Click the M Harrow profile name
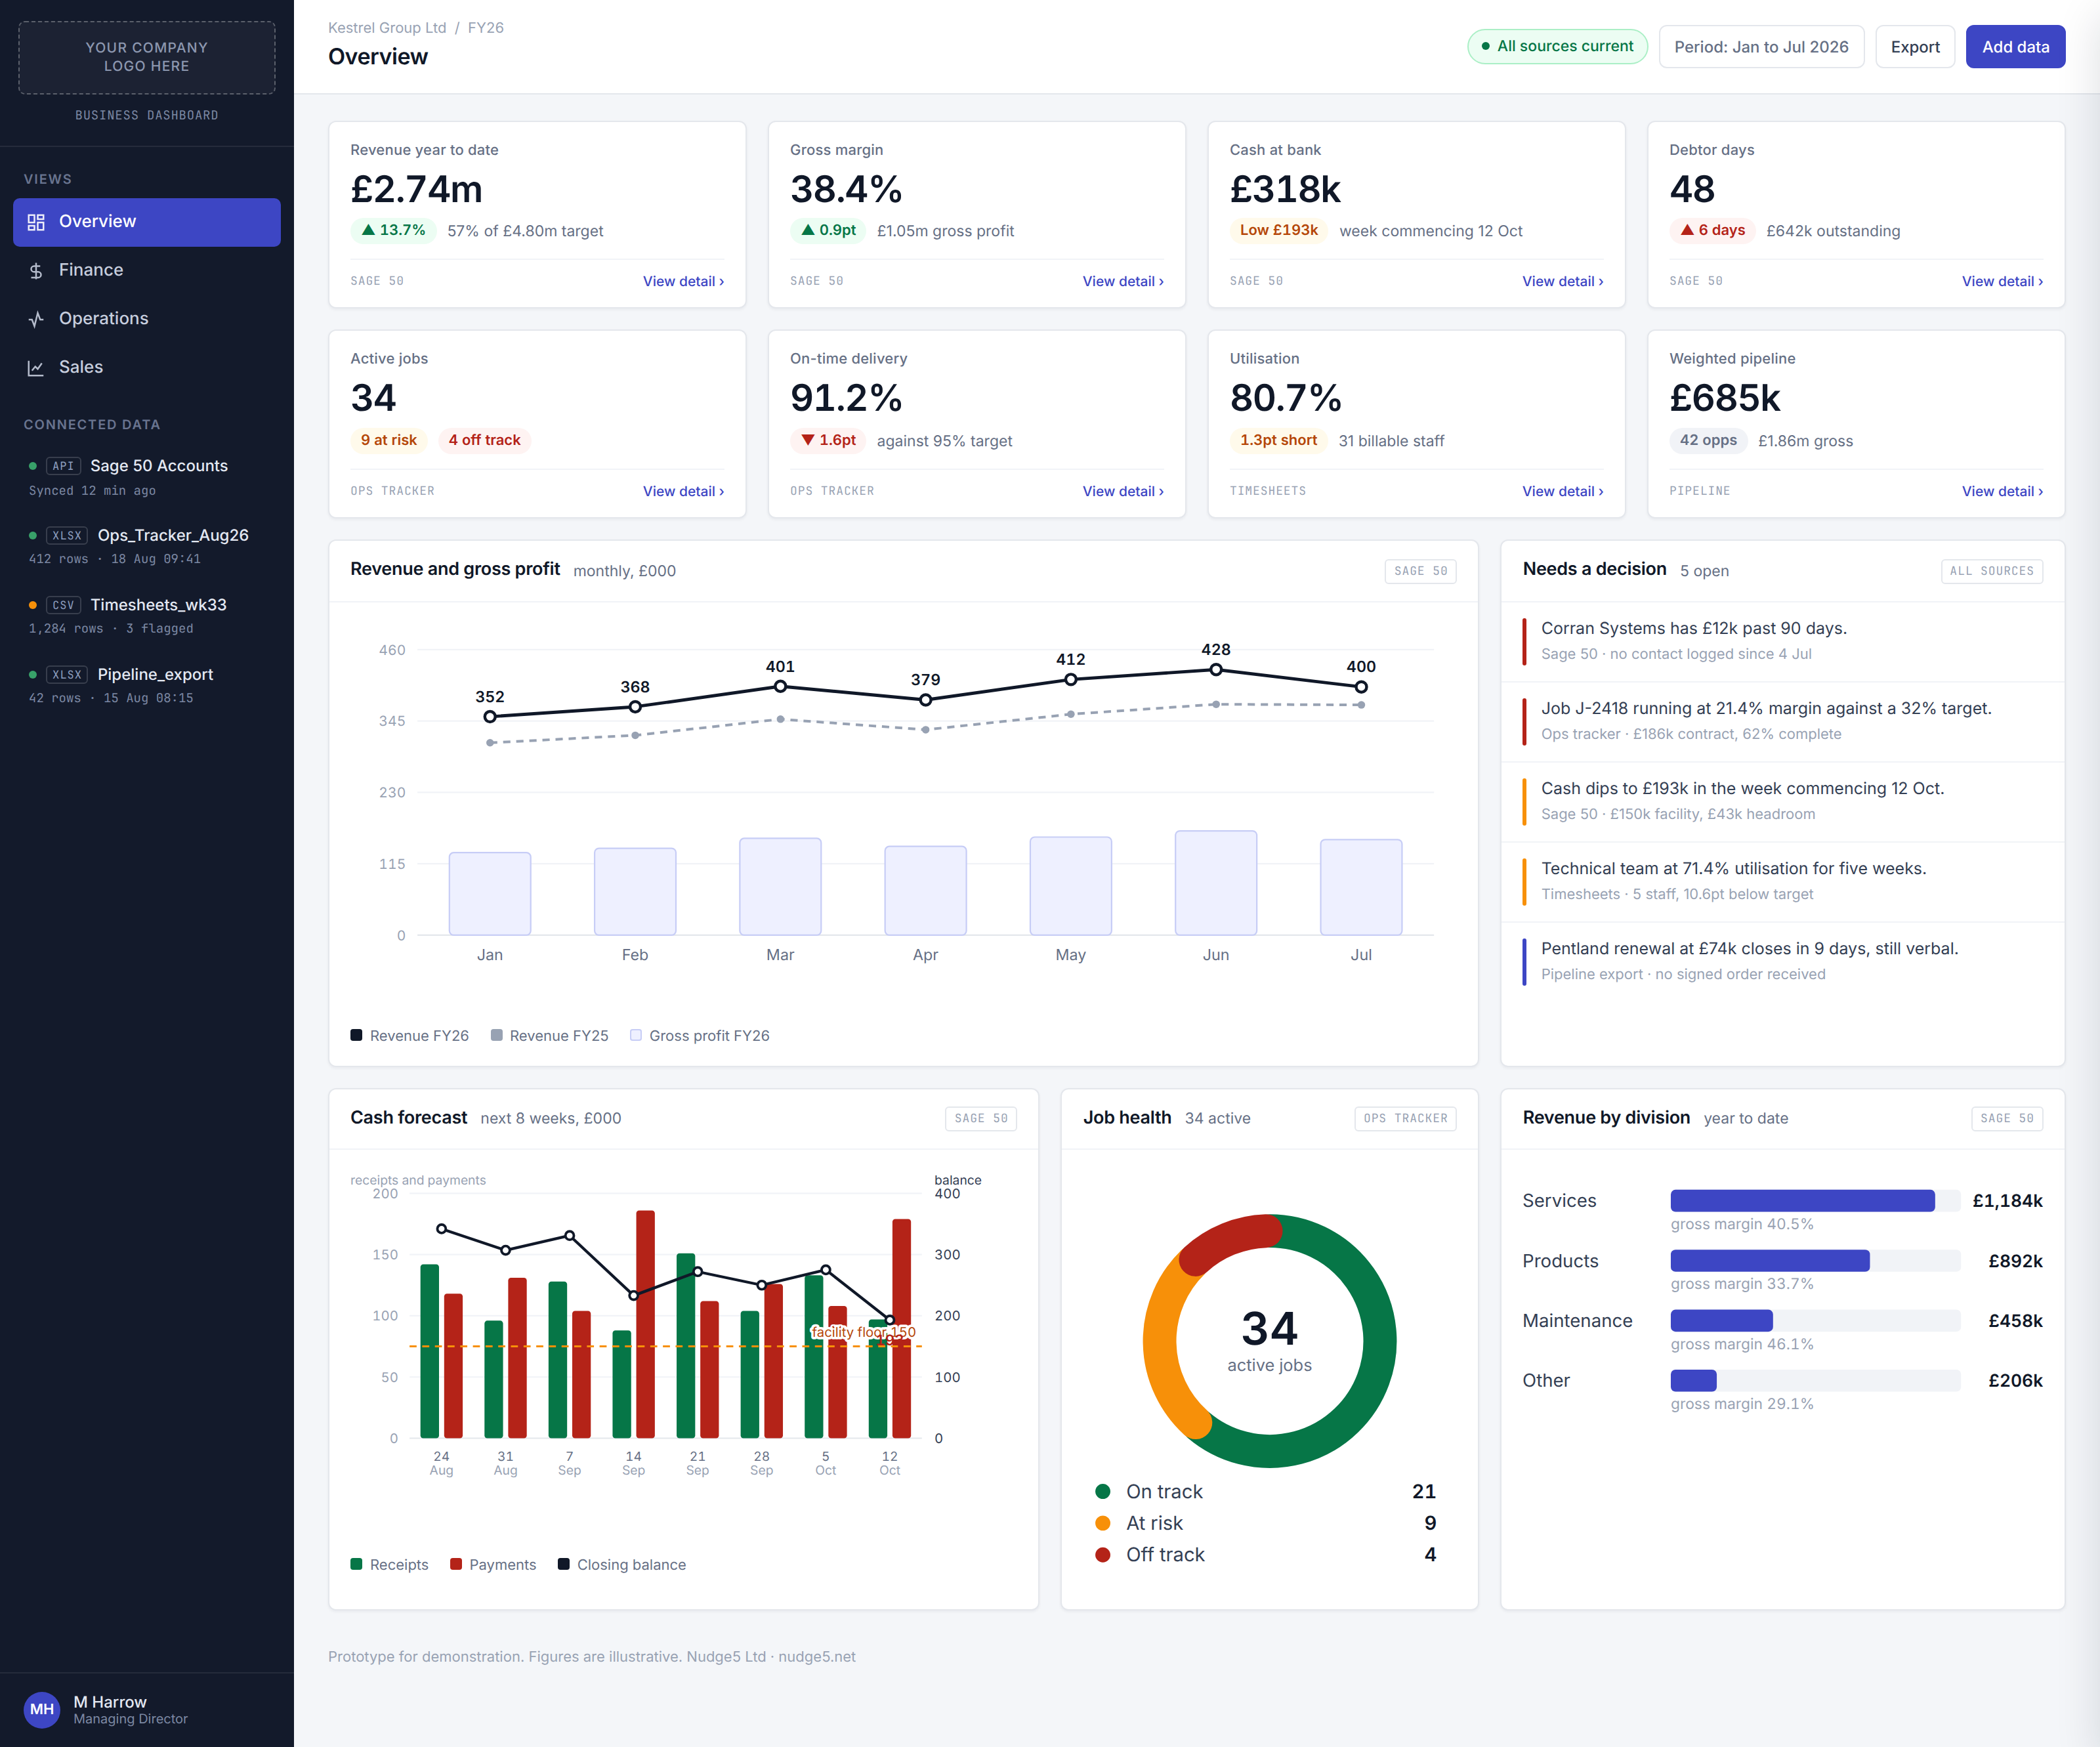 point(110,1702)
